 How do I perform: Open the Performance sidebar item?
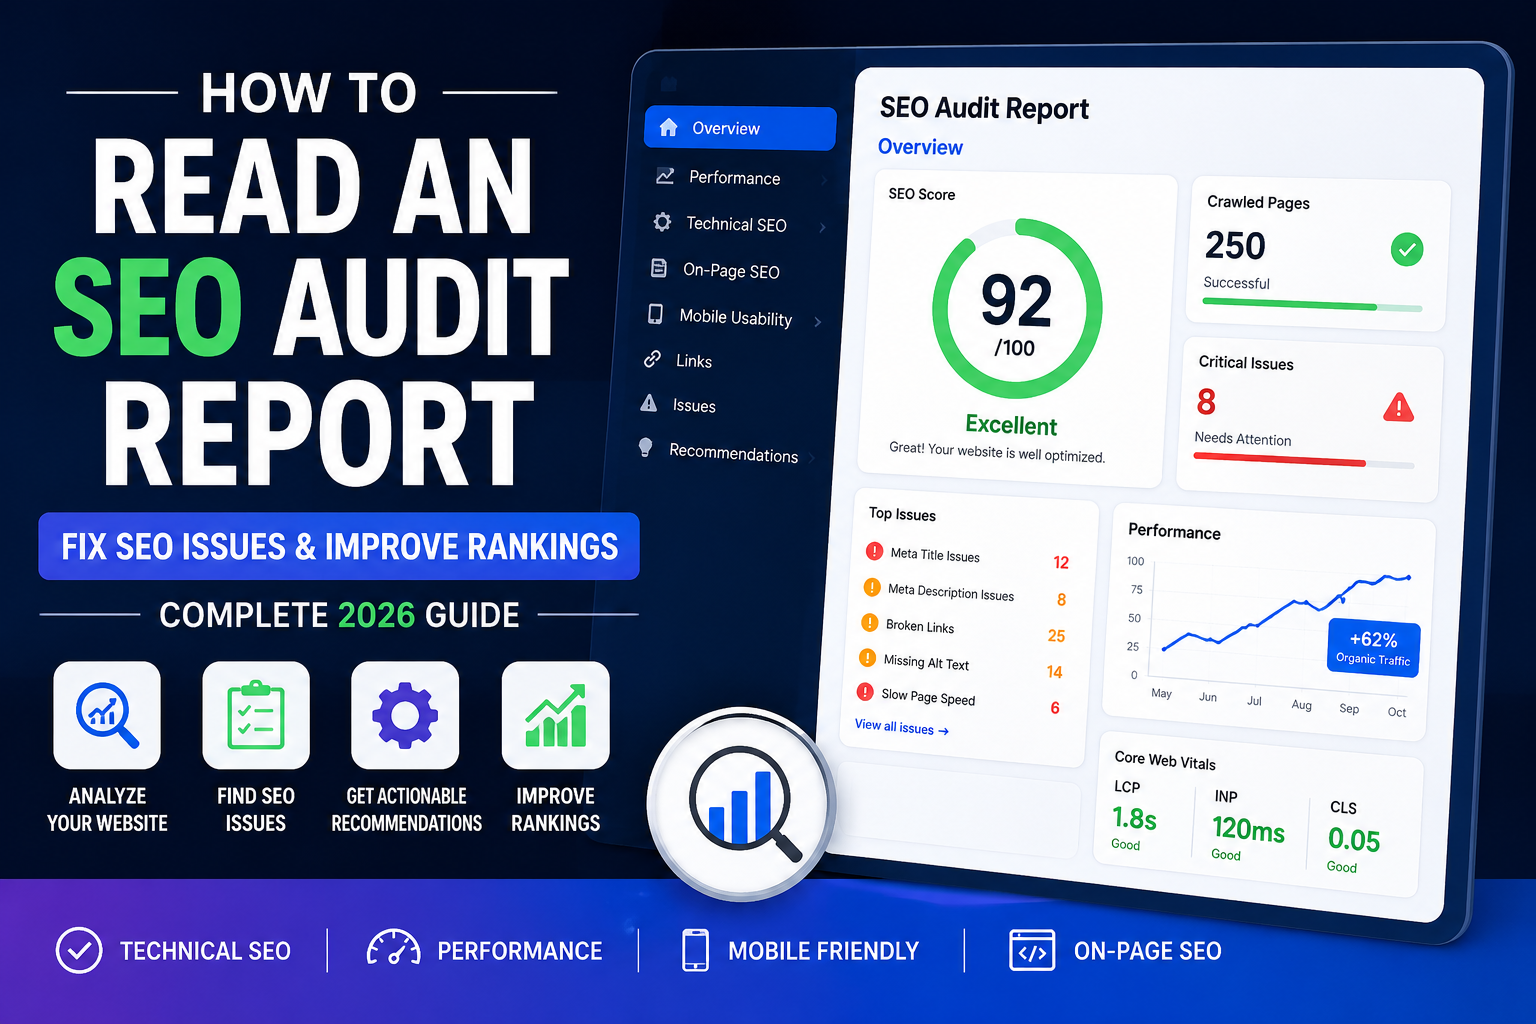pyautogui.click(x=739, y=177)
